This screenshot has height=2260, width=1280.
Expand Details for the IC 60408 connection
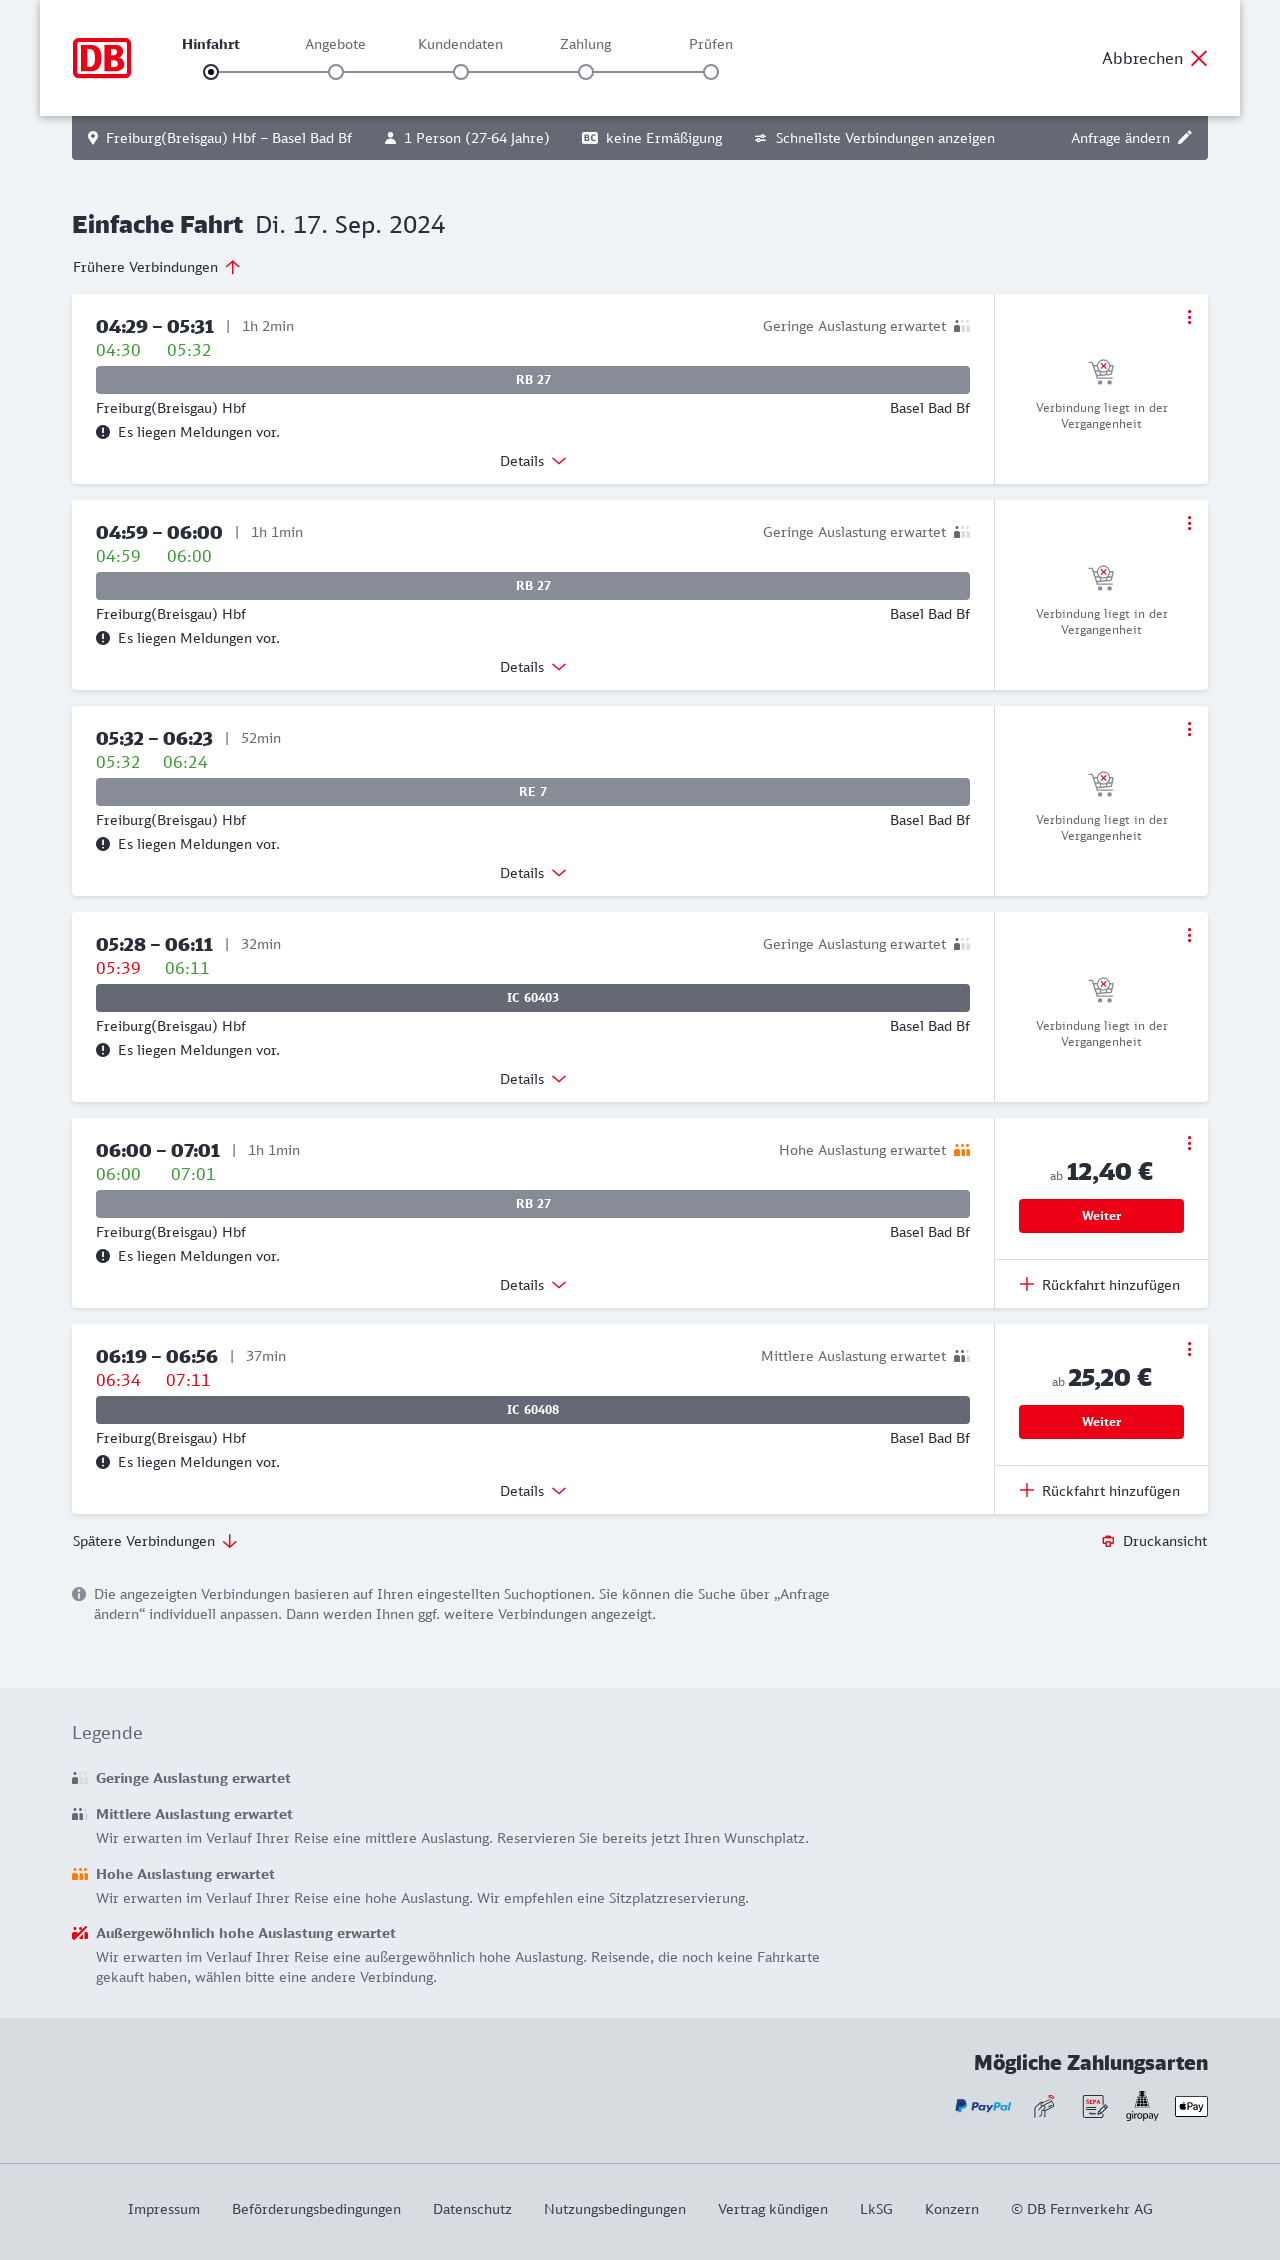coord(533,1491)
